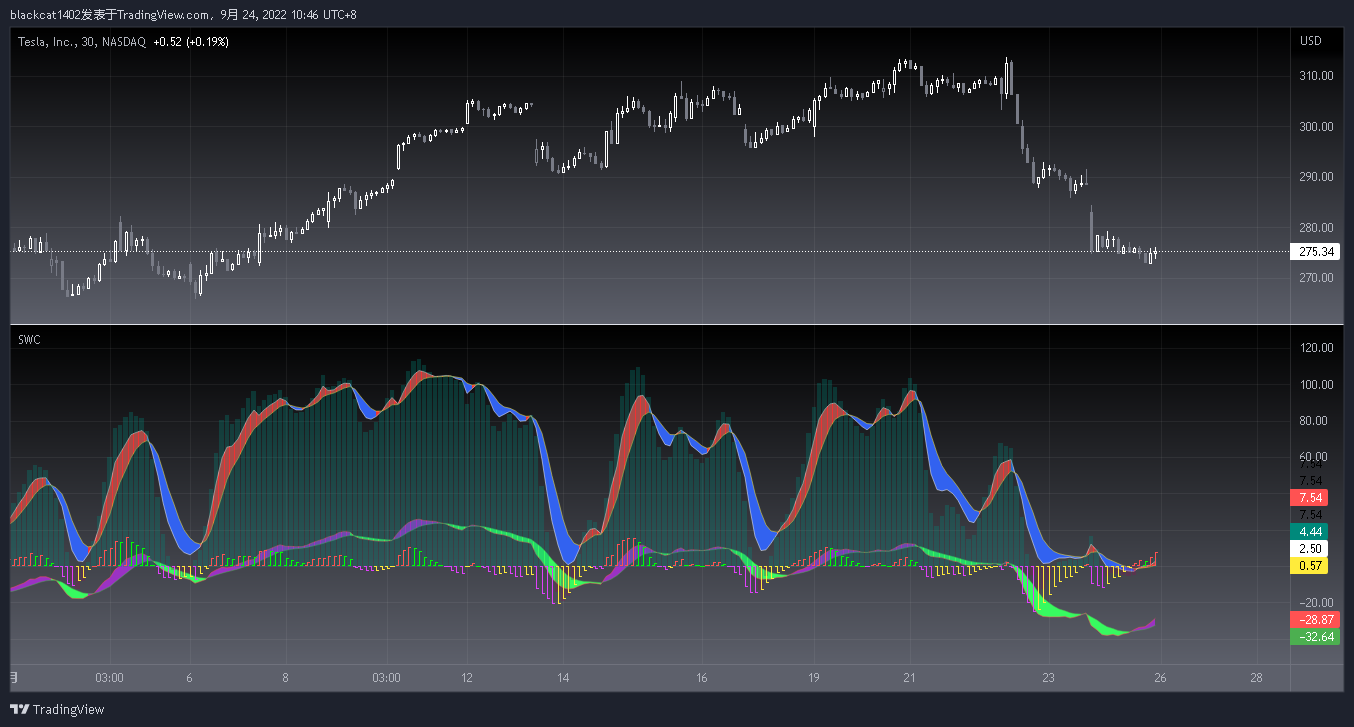Viewport: 1354px width, 727px height.
Task: Click date 12 on time axis
Action: pos(466,678)
